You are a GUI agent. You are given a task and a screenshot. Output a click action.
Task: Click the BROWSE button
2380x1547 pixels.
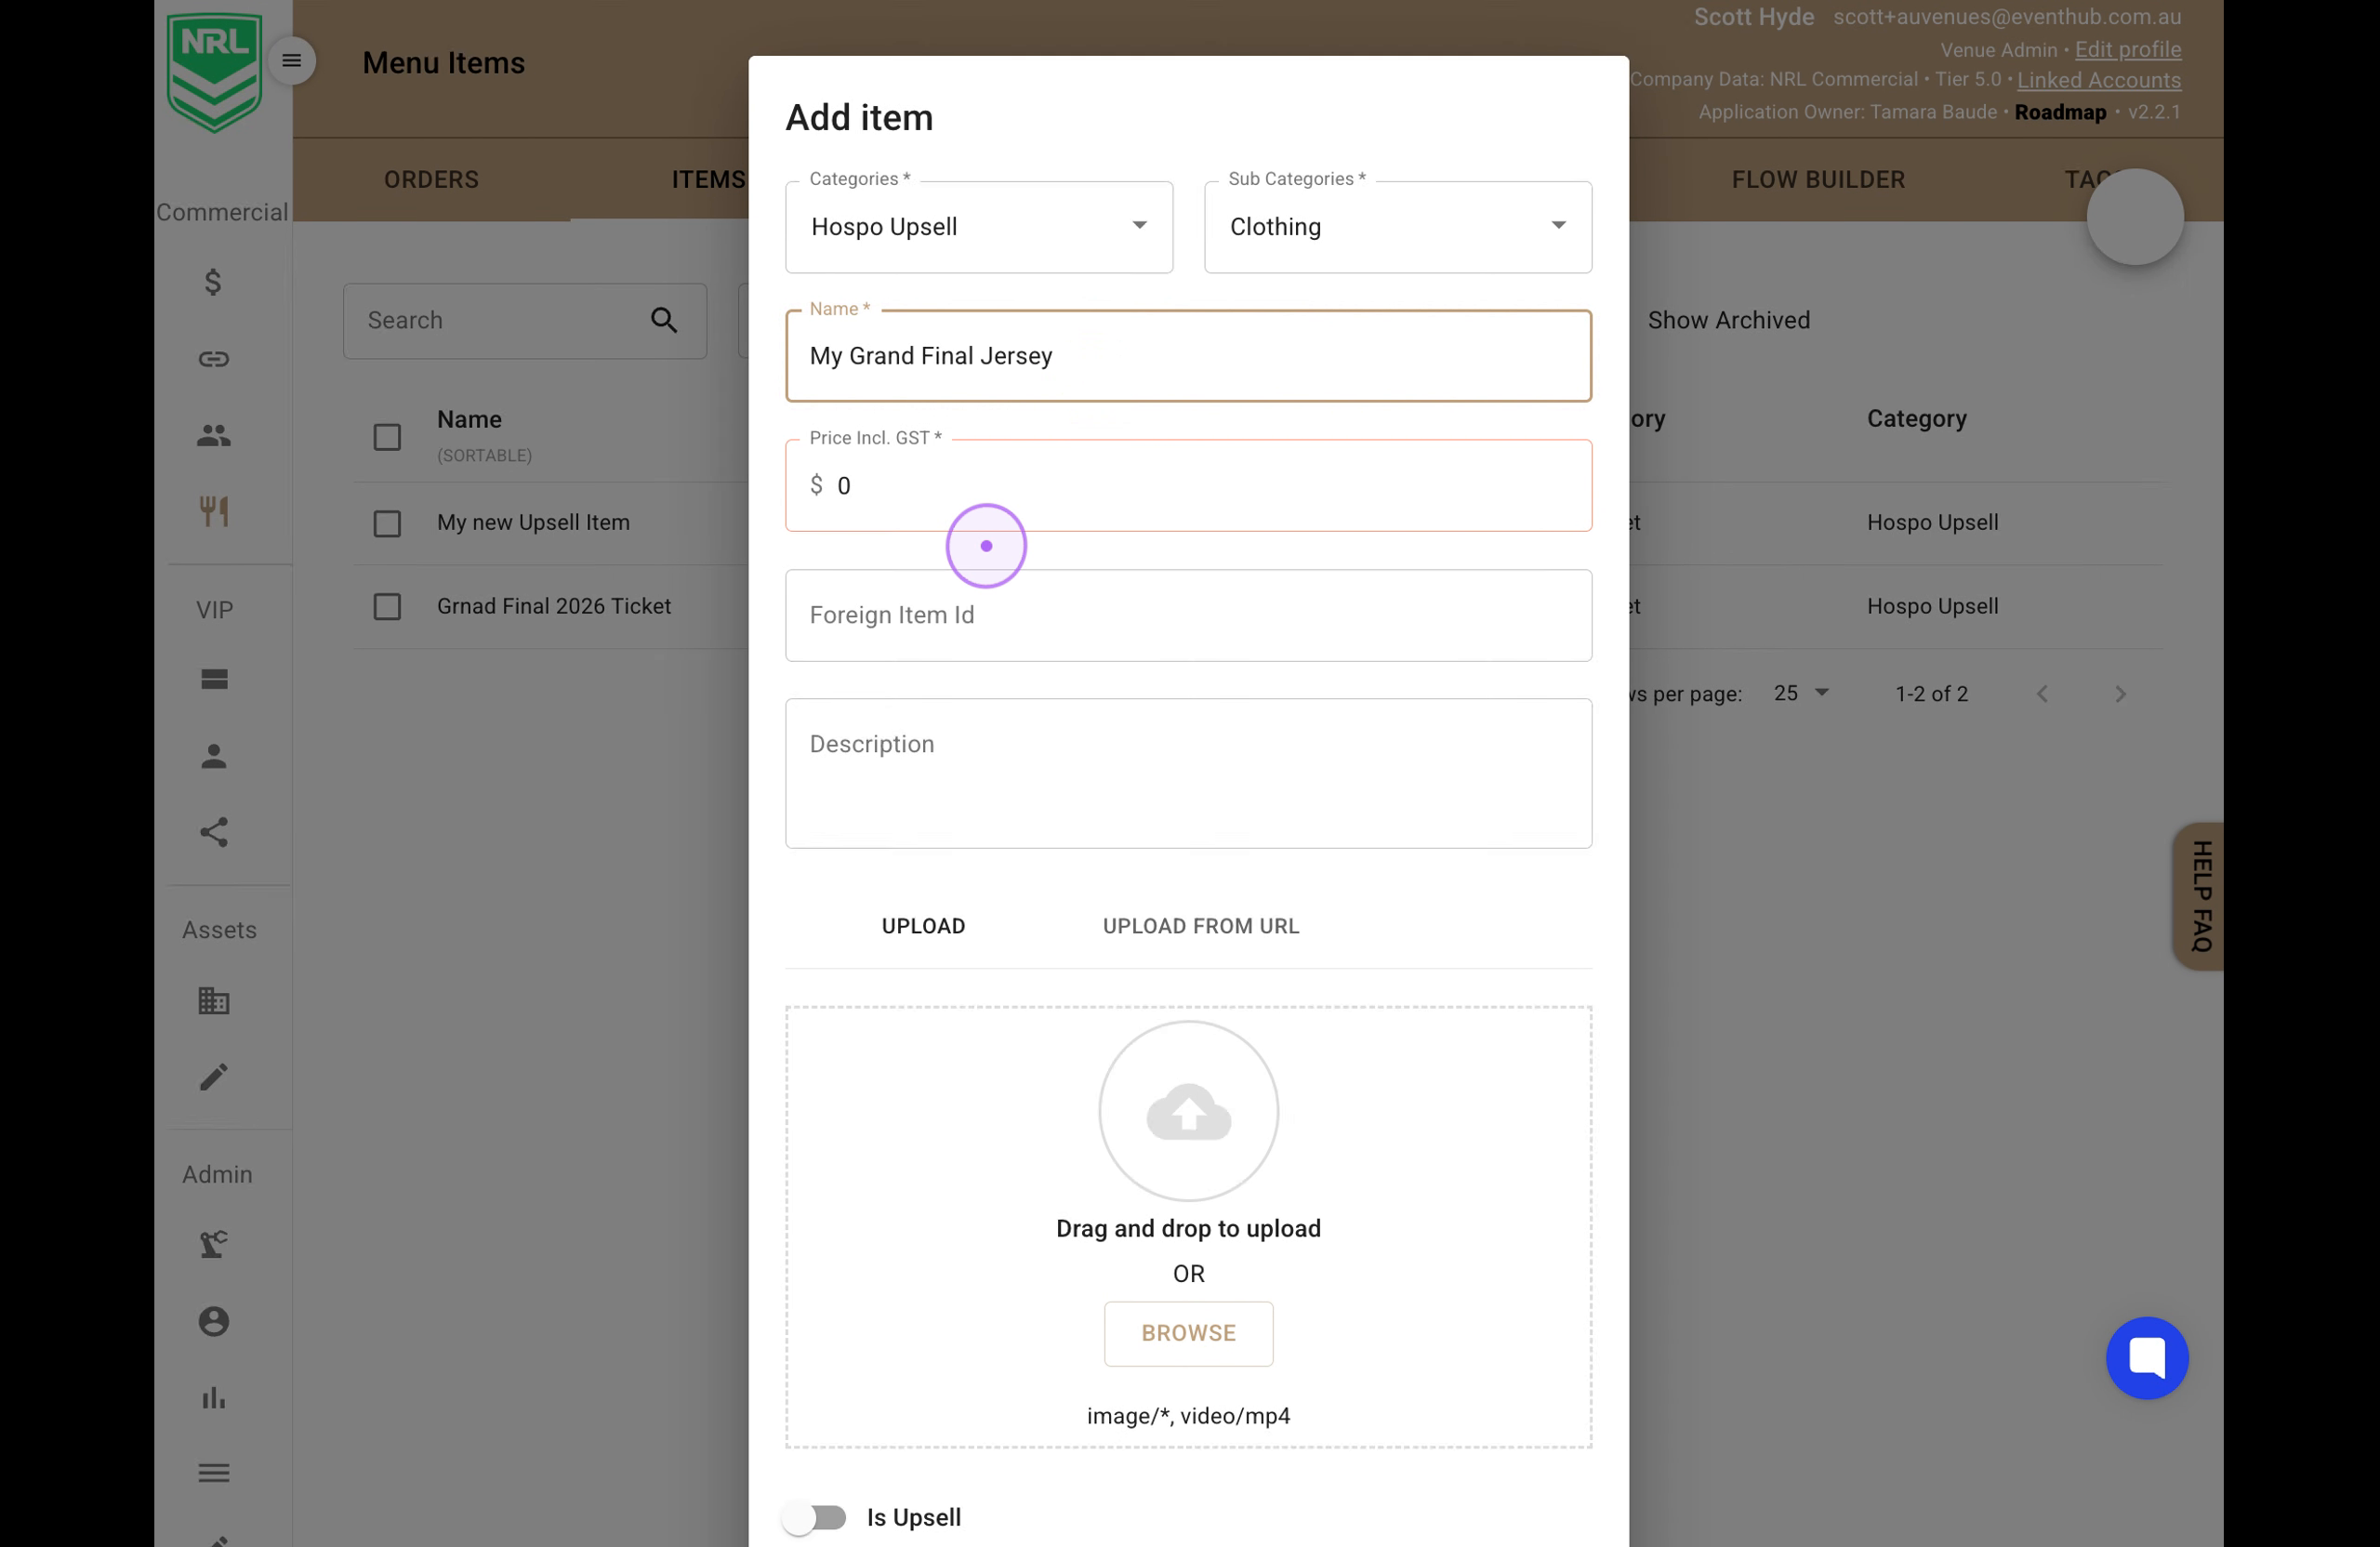pyautogui.click(x=1188, y=1333)
